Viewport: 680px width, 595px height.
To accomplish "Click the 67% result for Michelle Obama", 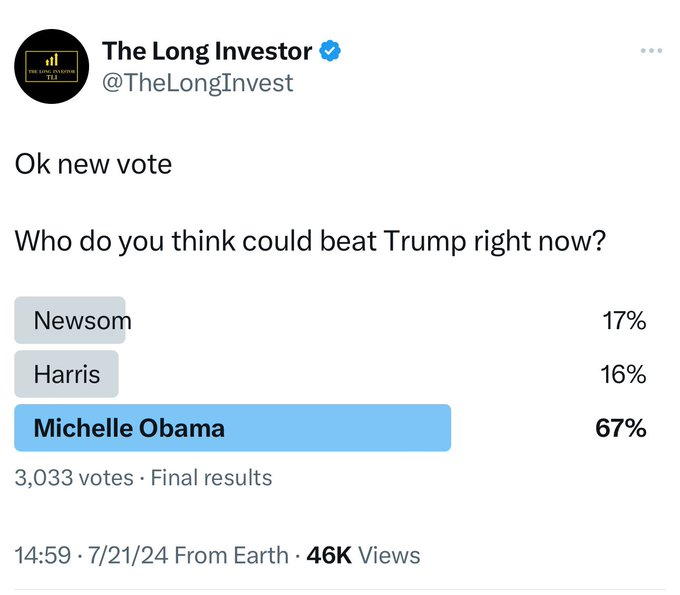I will coord(622,429).
